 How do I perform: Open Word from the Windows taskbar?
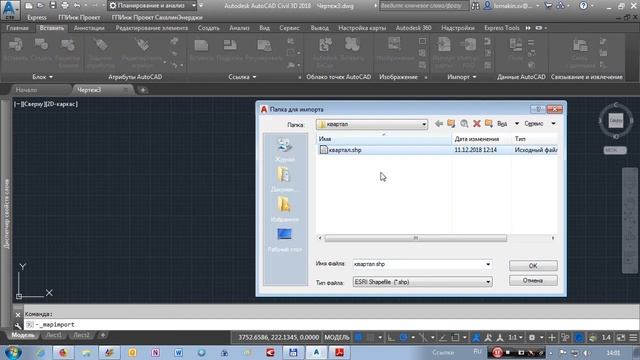coord(178,353)
